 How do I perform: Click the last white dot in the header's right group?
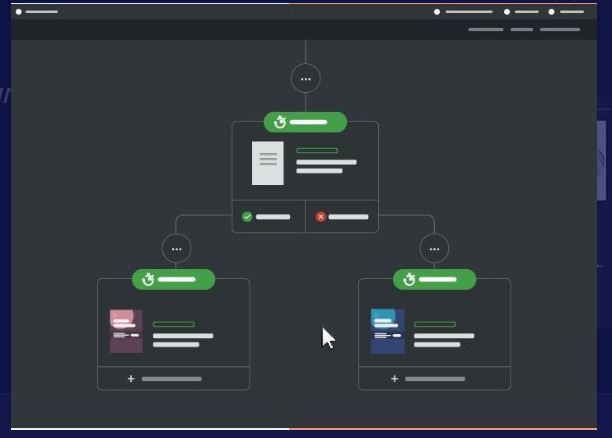point(552,12)
